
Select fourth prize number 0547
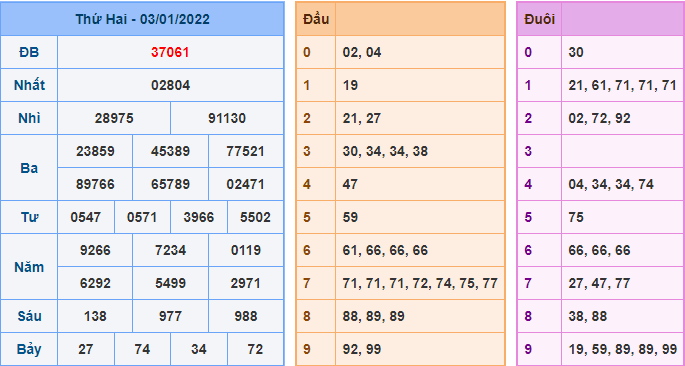coord(86,217)
